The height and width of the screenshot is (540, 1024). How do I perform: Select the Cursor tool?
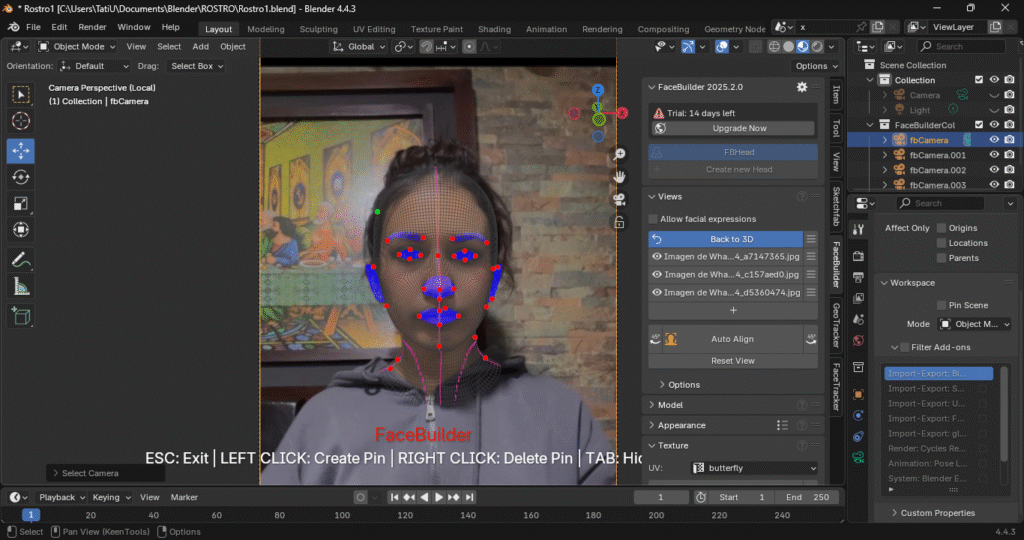[x=20, y=121]
